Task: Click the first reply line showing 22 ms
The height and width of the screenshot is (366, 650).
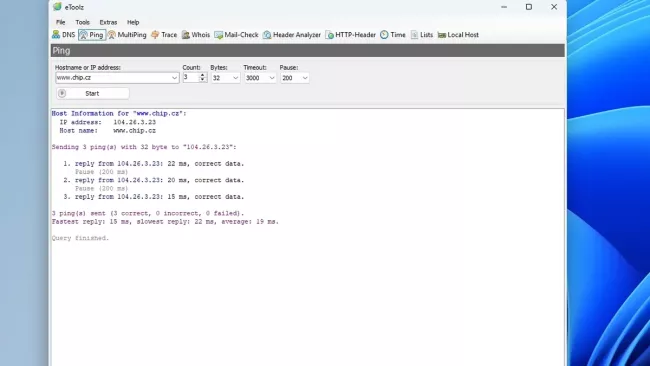Action: tap(154, 164)
